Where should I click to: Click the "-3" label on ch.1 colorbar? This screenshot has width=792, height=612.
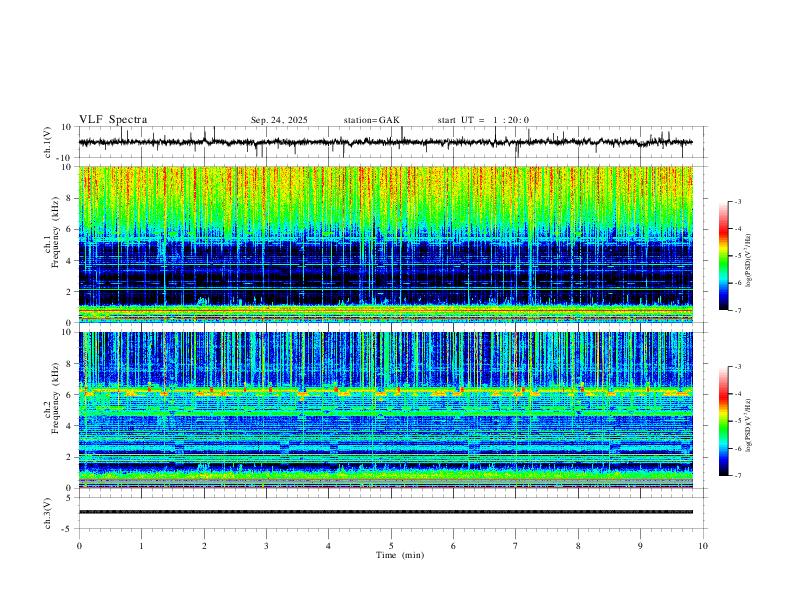coord(737,201)
